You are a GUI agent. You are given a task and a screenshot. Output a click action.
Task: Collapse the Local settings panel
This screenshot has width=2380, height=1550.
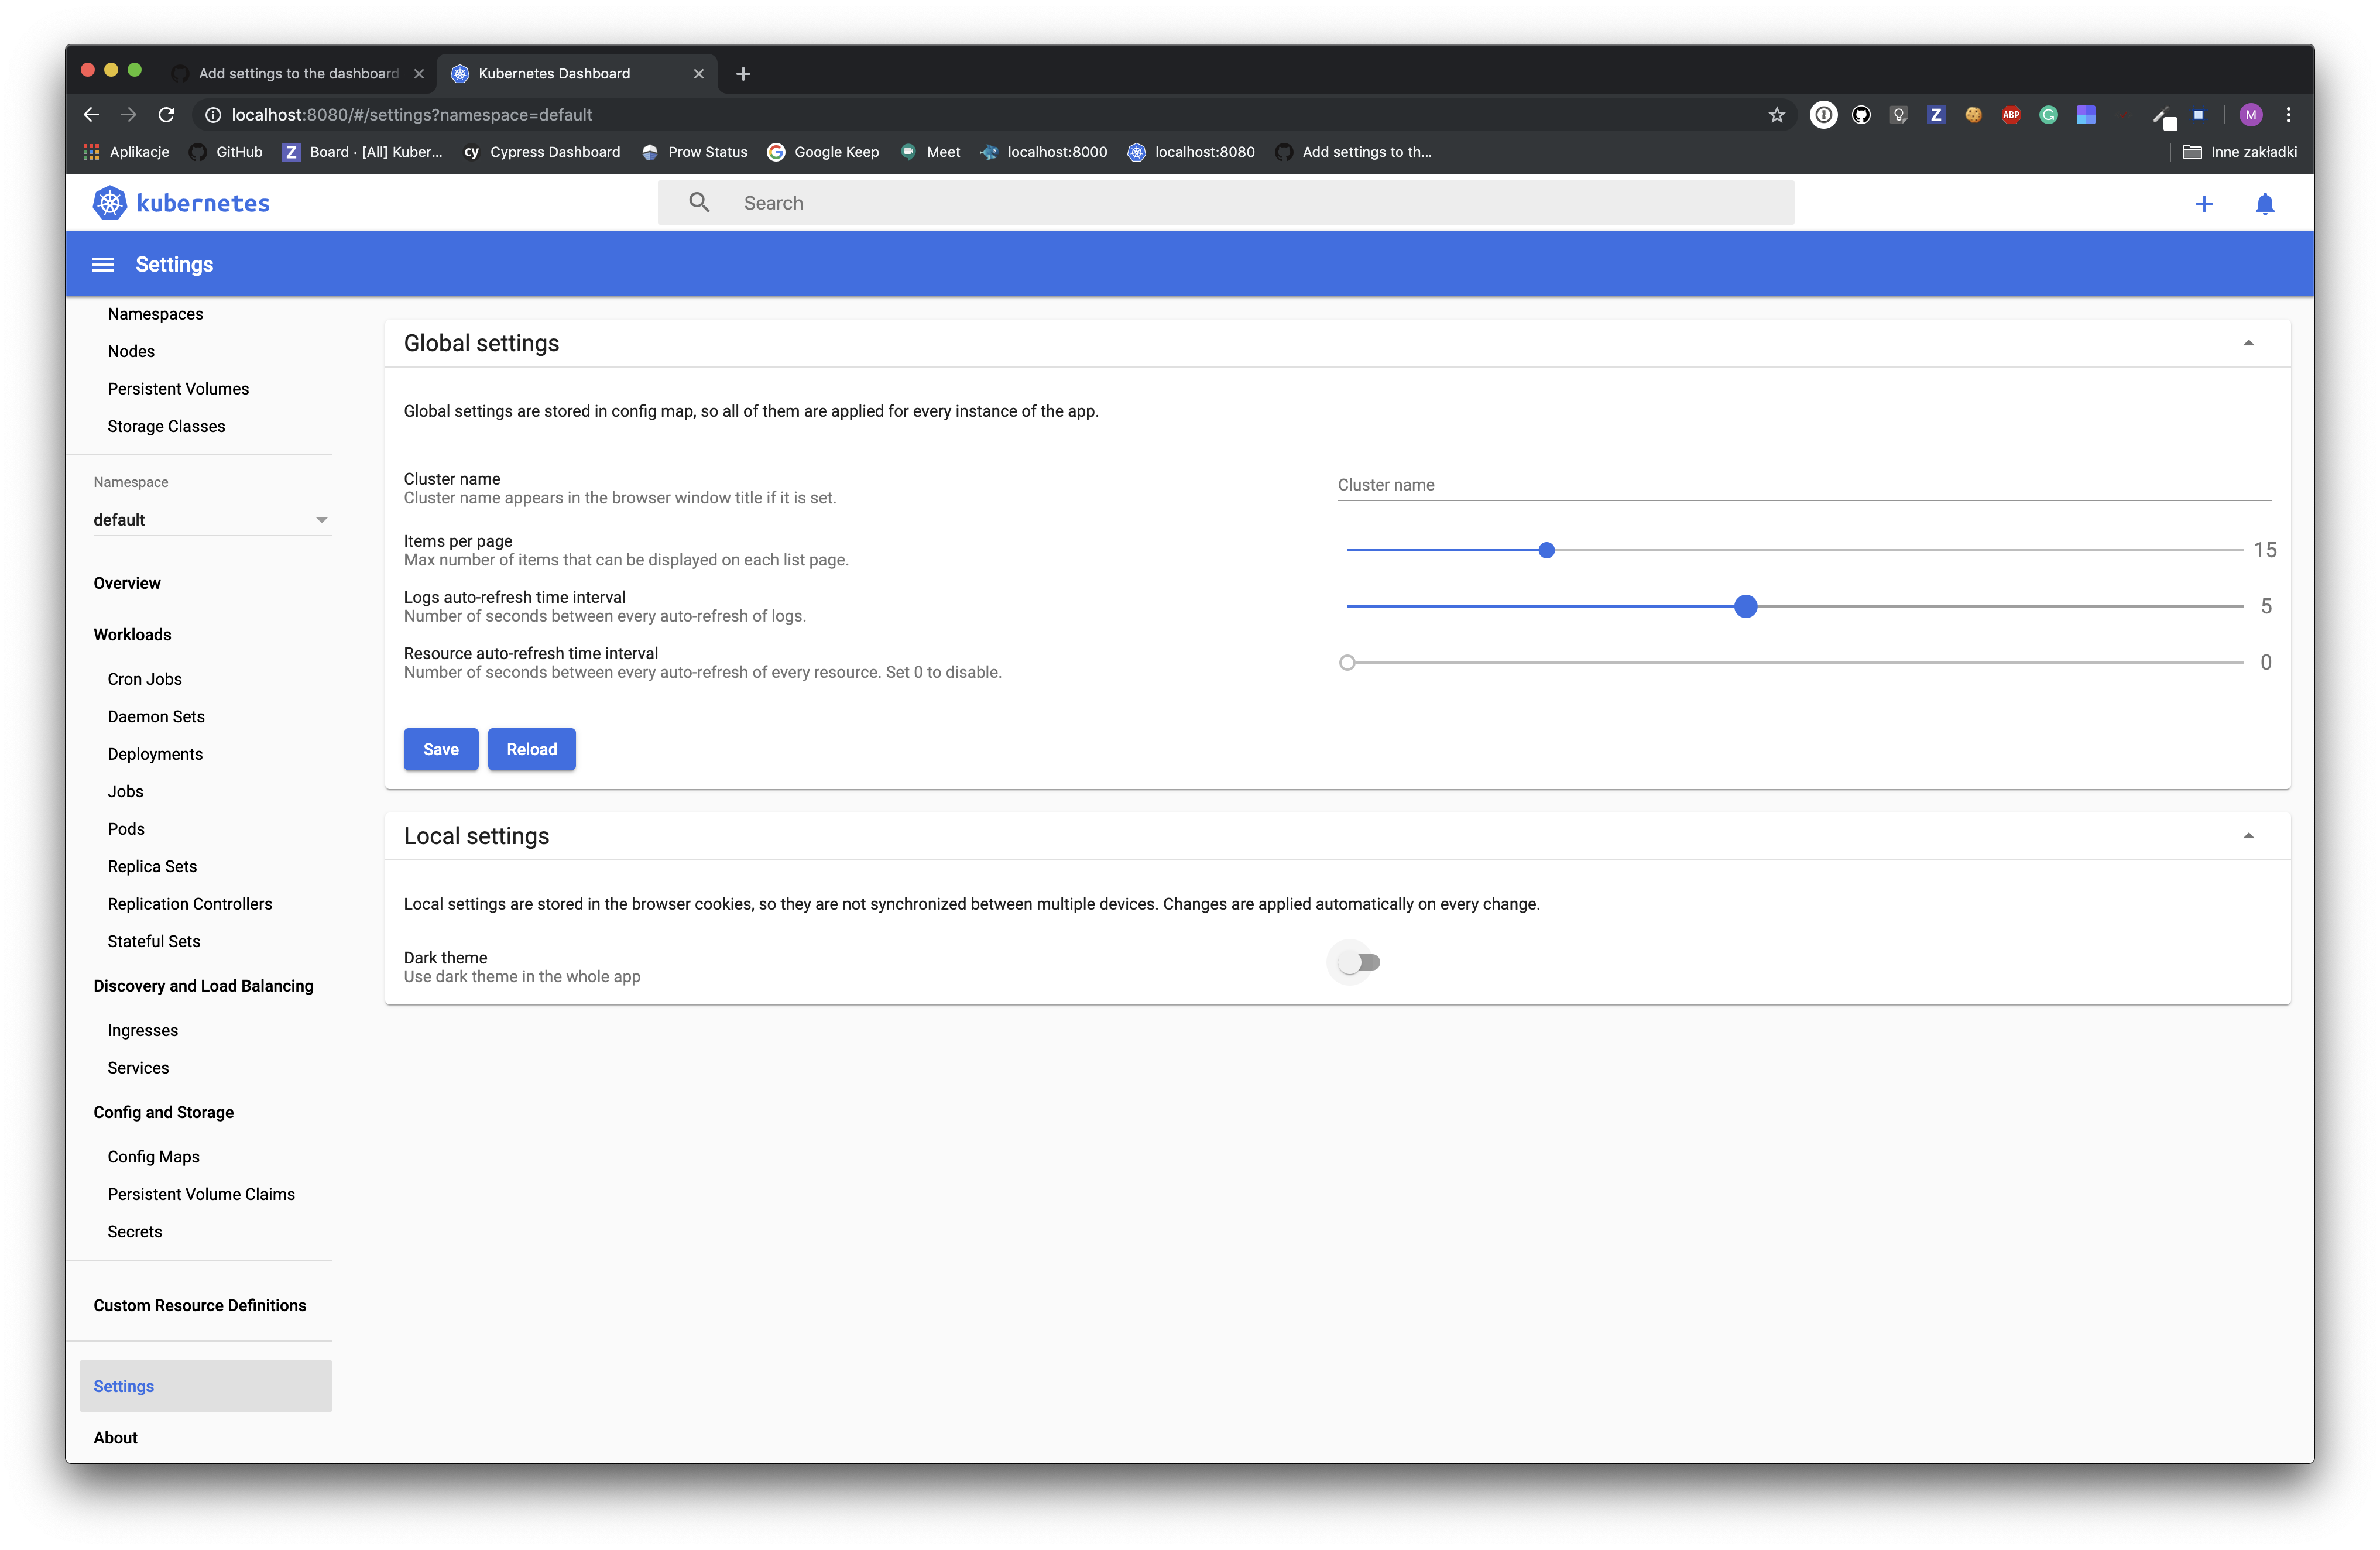(2248, 835)
